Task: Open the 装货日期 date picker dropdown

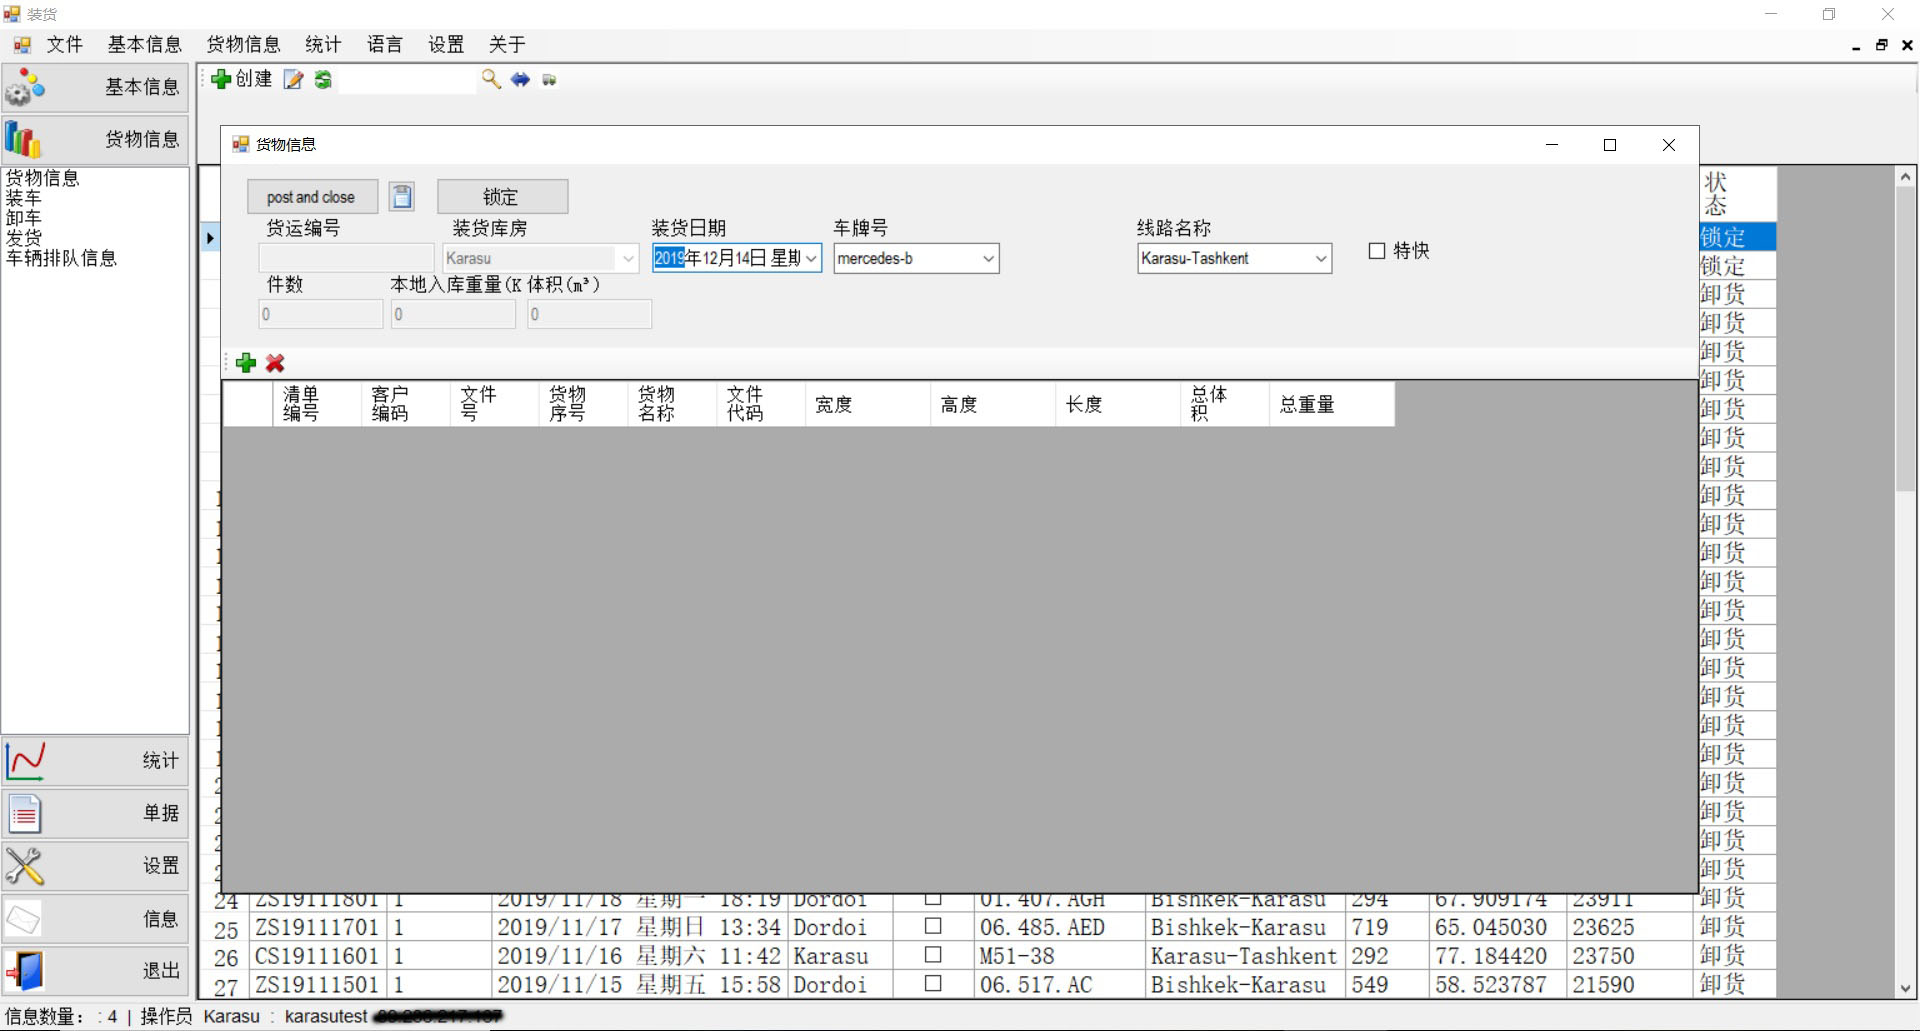Action: (811, 259)
